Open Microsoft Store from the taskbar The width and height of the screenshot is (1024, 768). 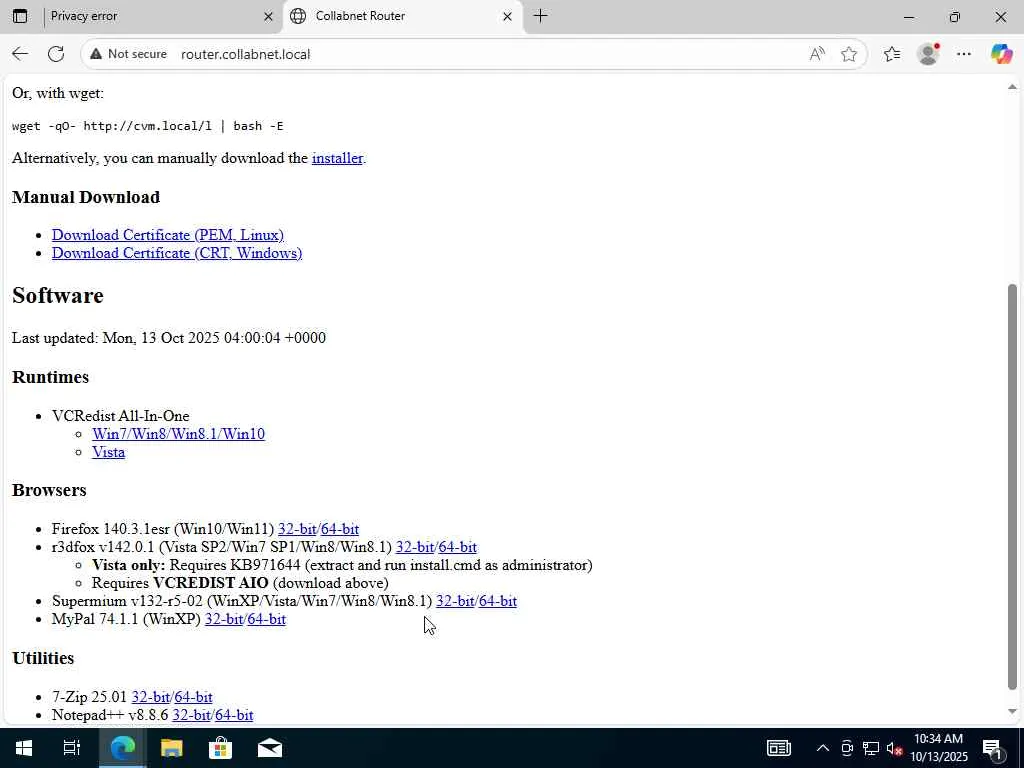[221, 748]
